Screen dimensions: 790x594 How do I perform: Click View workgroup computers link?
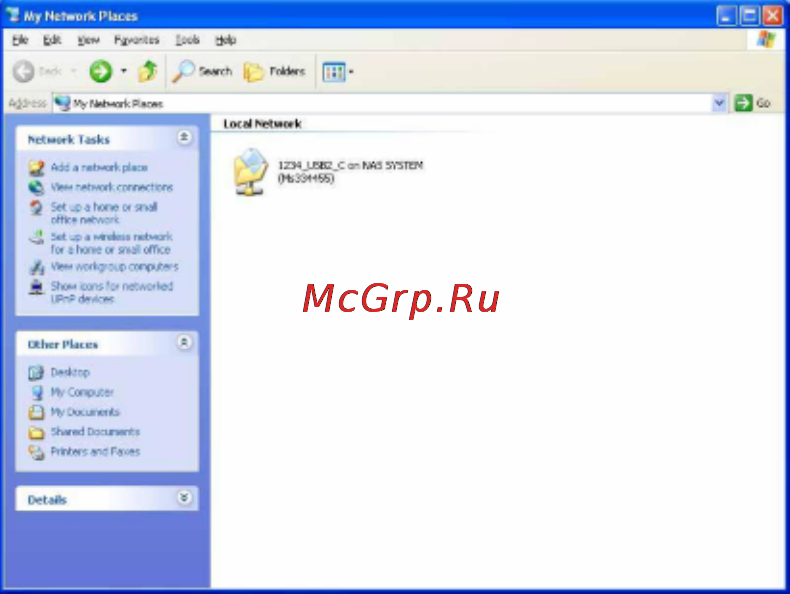(x=114, y=266)
